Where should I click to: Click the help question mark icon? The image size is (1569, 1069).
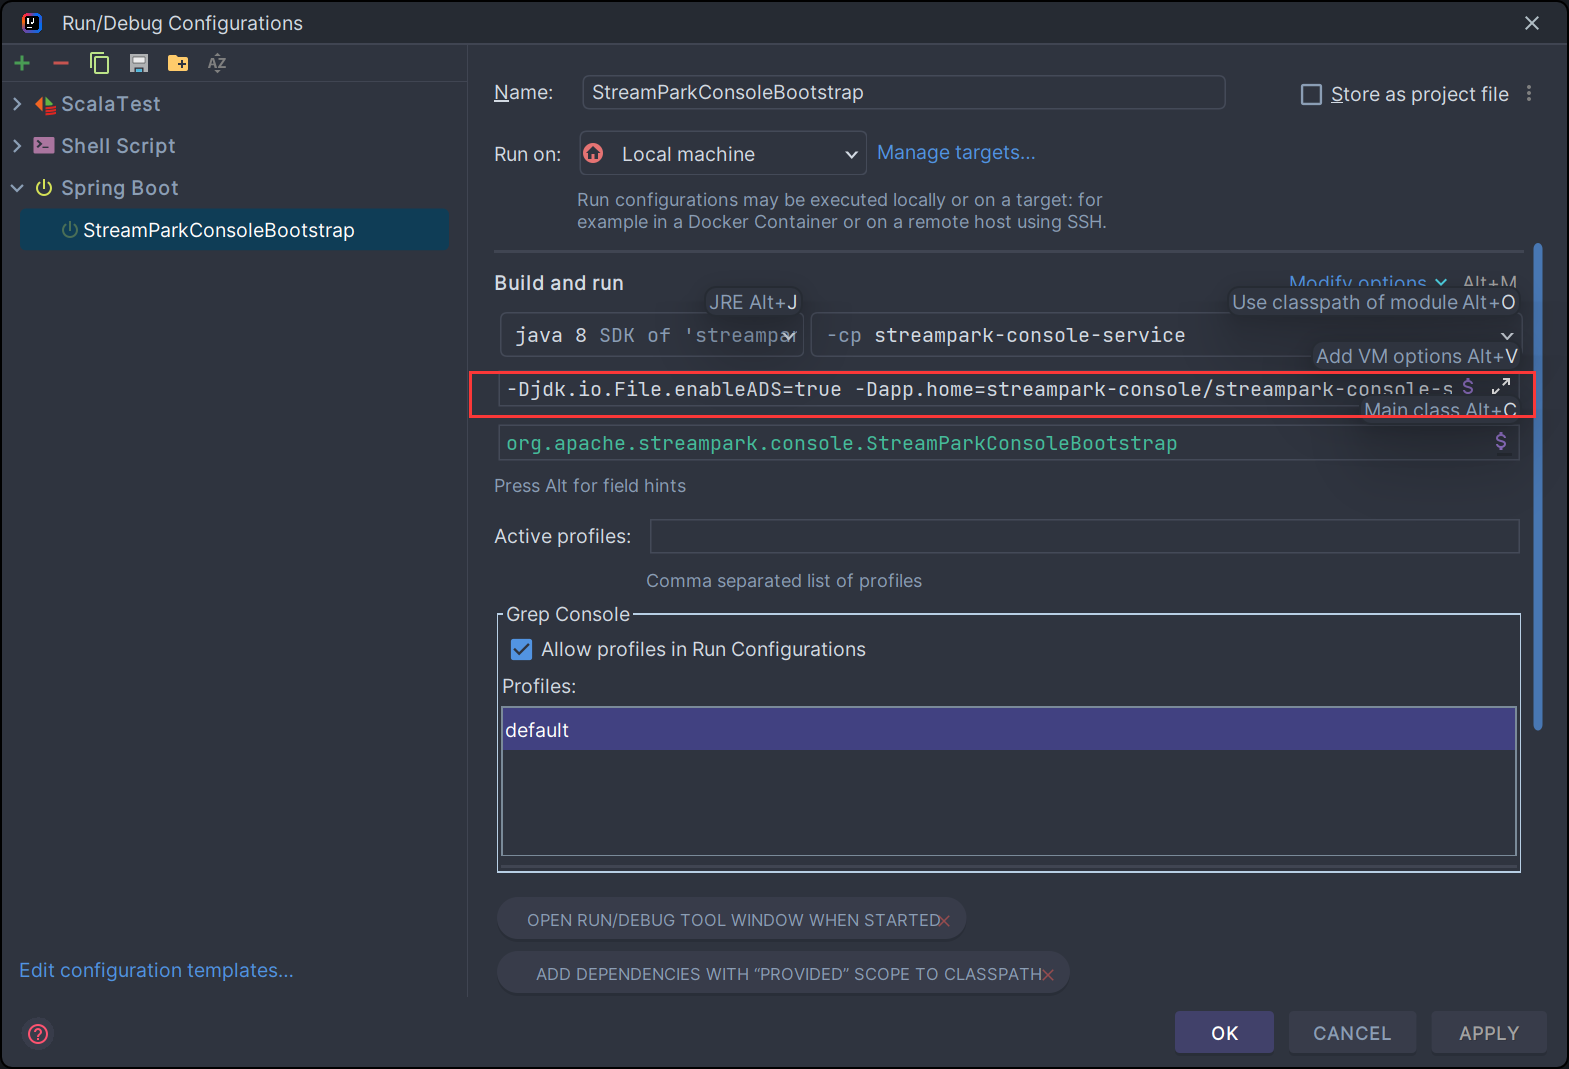click(x=38, y=1033)
